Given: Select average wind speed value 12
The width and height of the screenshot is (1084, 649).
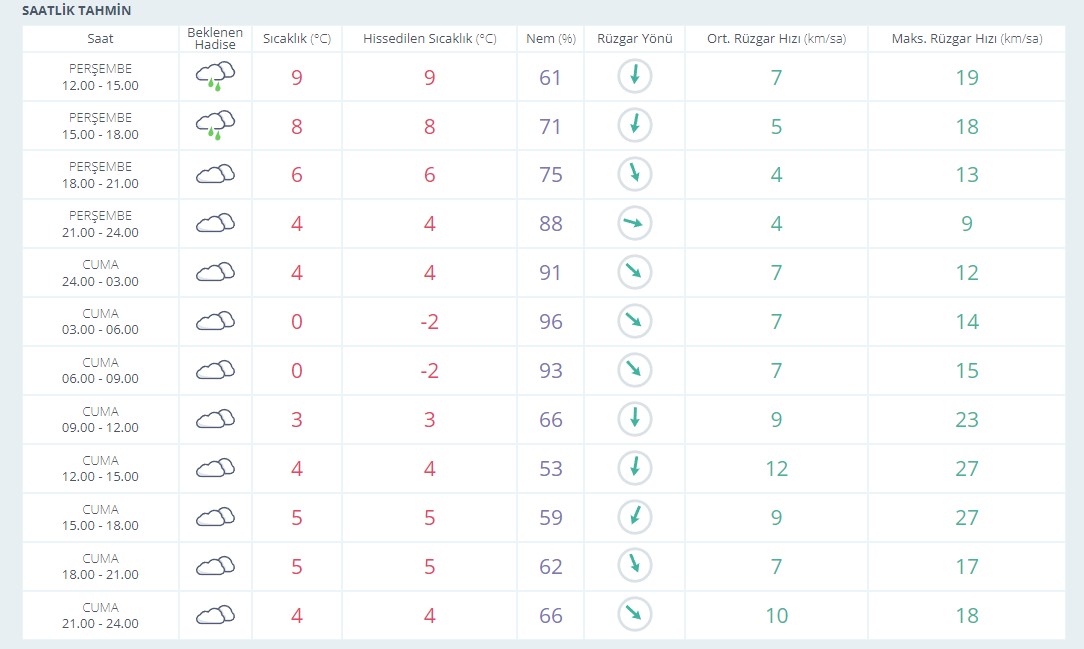Looking at the screenshot, I should click(776, 469).
